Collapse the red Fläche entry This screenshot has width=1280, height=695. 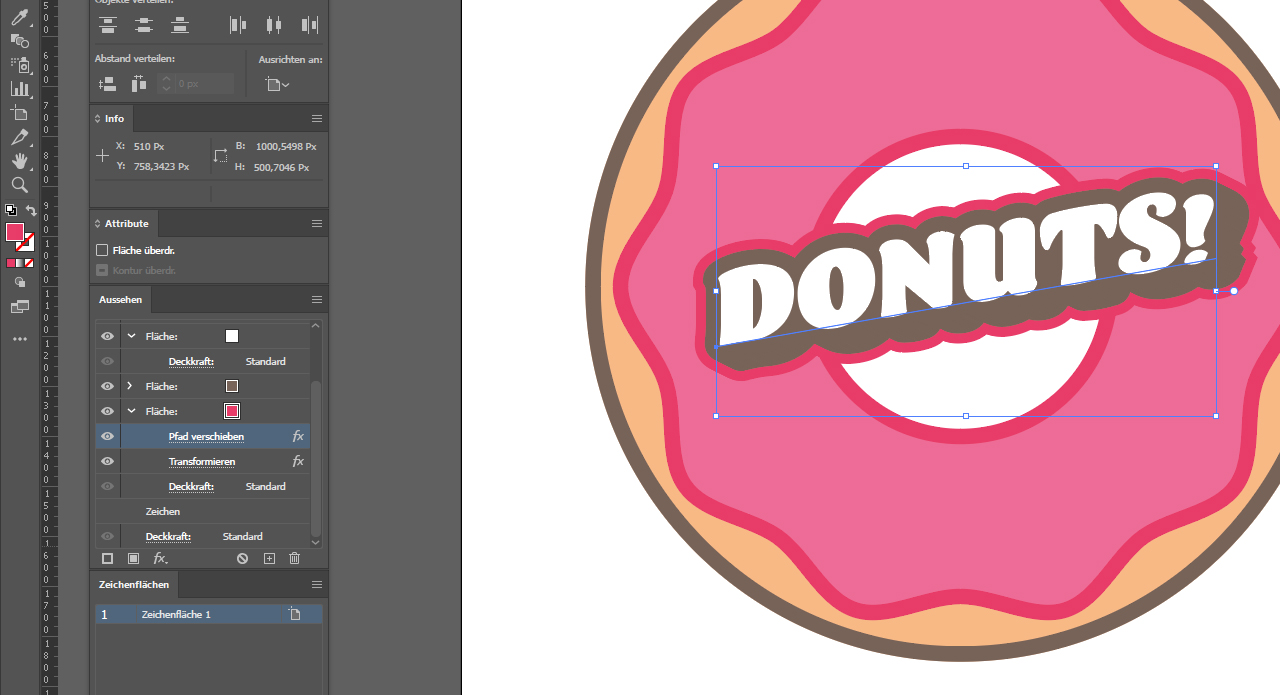131,411
